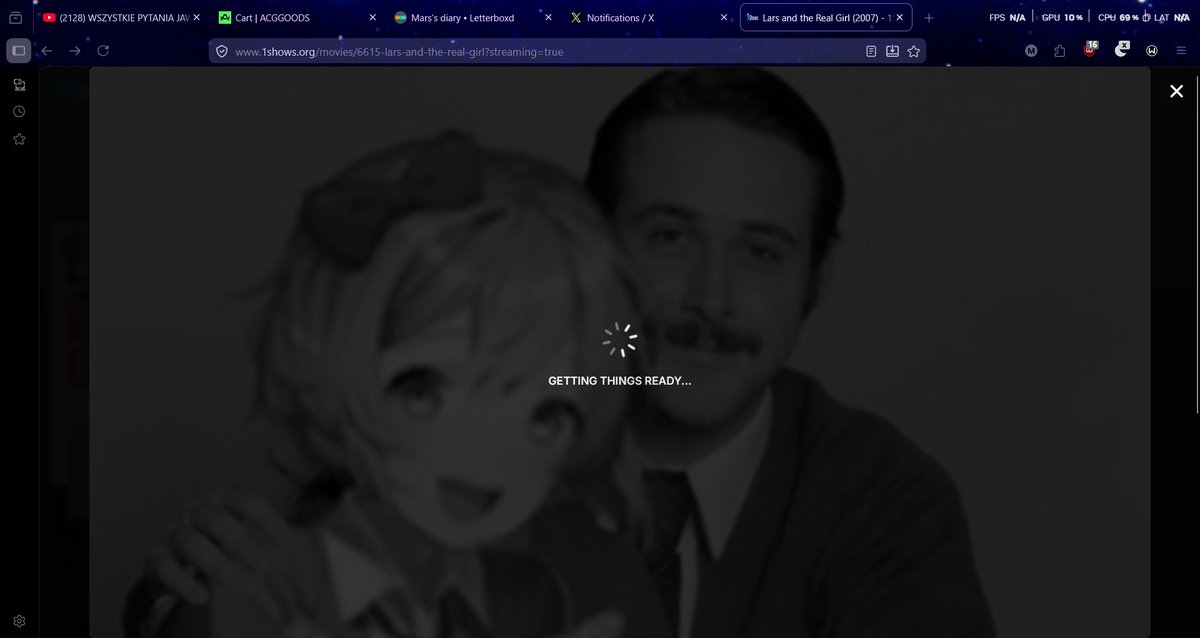Open Bookmarks star in the left sidebar
Image resolution: width=1200 pixels, height=638 pixels.
pyautogui.click(x=18, y=138)
